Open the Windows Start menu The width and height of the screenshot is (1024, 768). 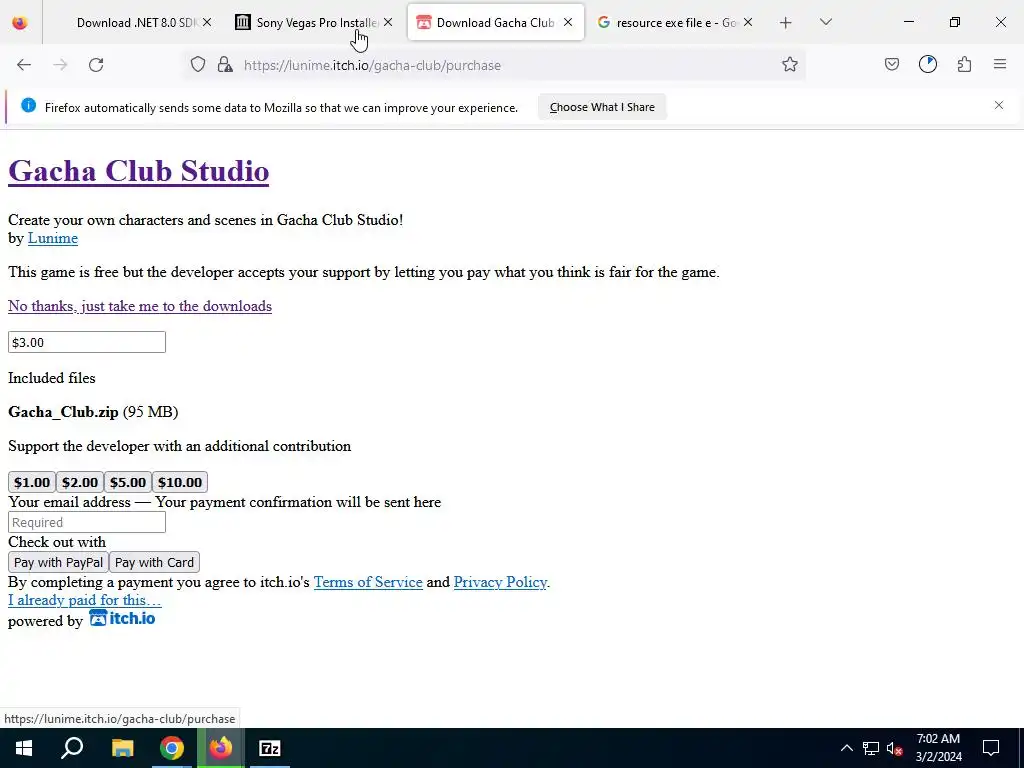click(x=24, y=748)
